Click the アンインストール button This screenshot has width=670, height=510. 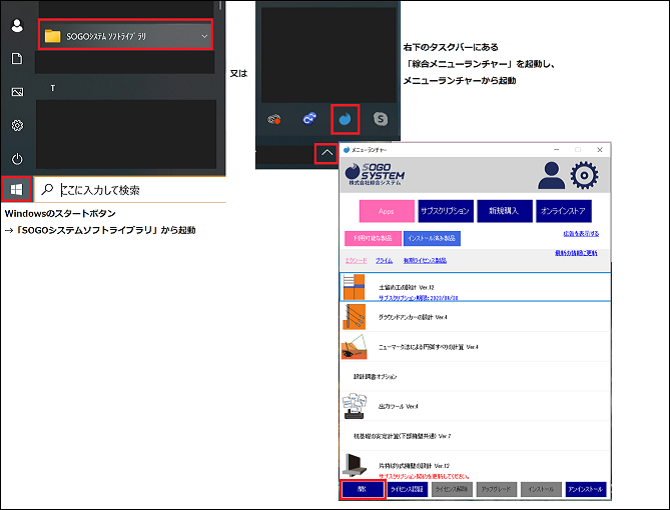click(586, 489)
